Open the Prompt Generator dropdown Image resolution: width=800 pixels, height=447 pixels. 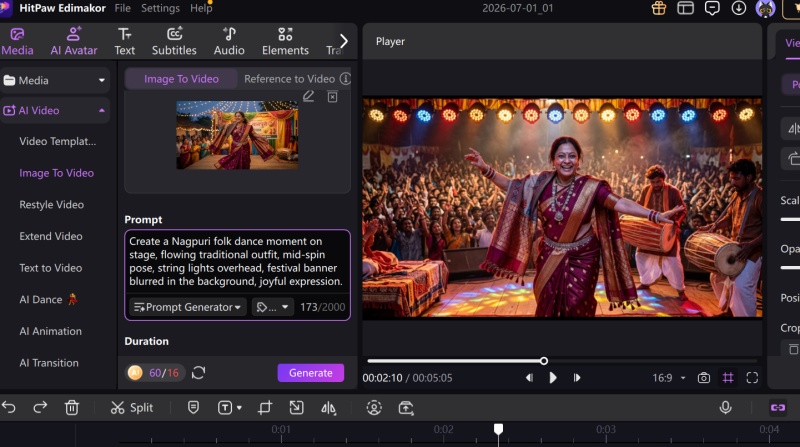pos(187,307)
